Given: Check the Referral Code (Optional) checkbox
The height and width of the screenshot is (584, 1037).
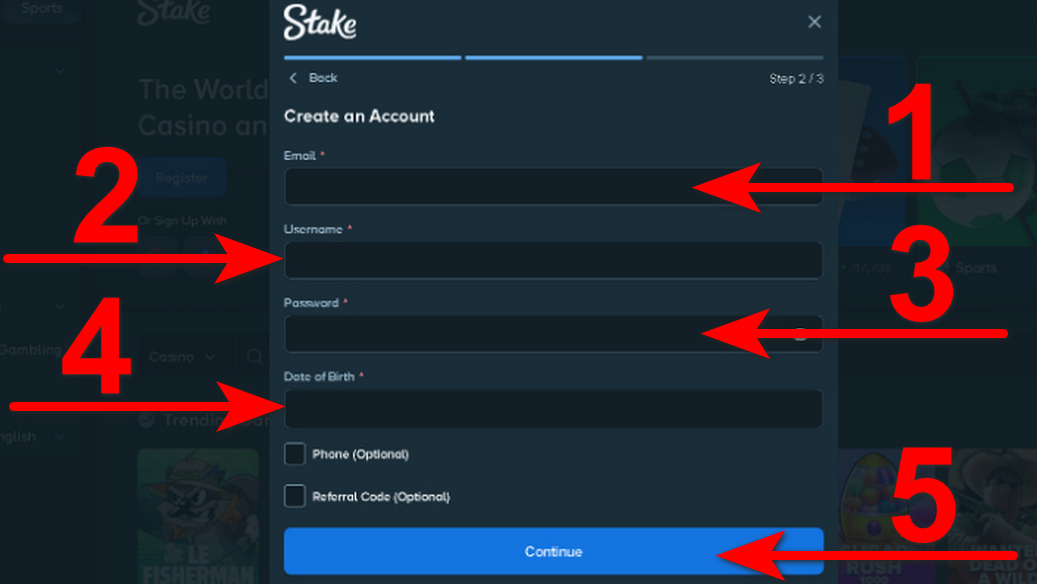Looking at the screenshot, I should coord(294,496).
